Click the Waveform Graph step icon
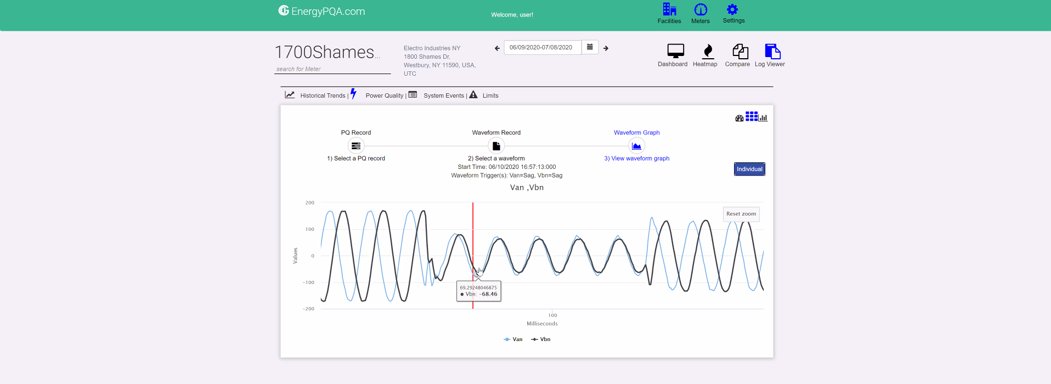Screen dimensions: 1051x384 (637, 145)
